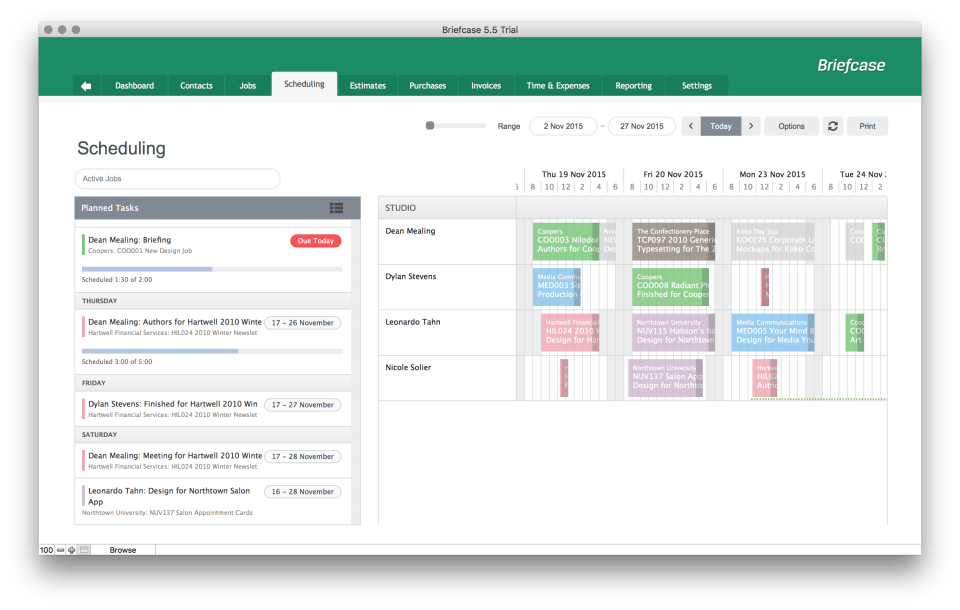Select COO008 Radiant Coopers block
Screen dimensions: 960x610
click(x=670, y=287)
